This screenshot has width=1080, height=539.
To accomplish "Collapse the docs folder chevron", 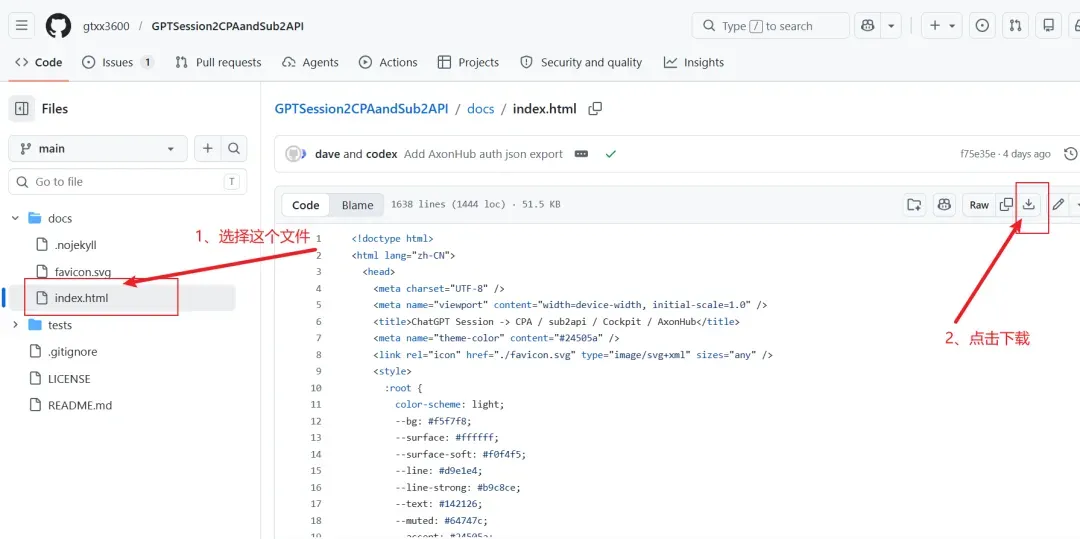I will [x=15, y=218].
